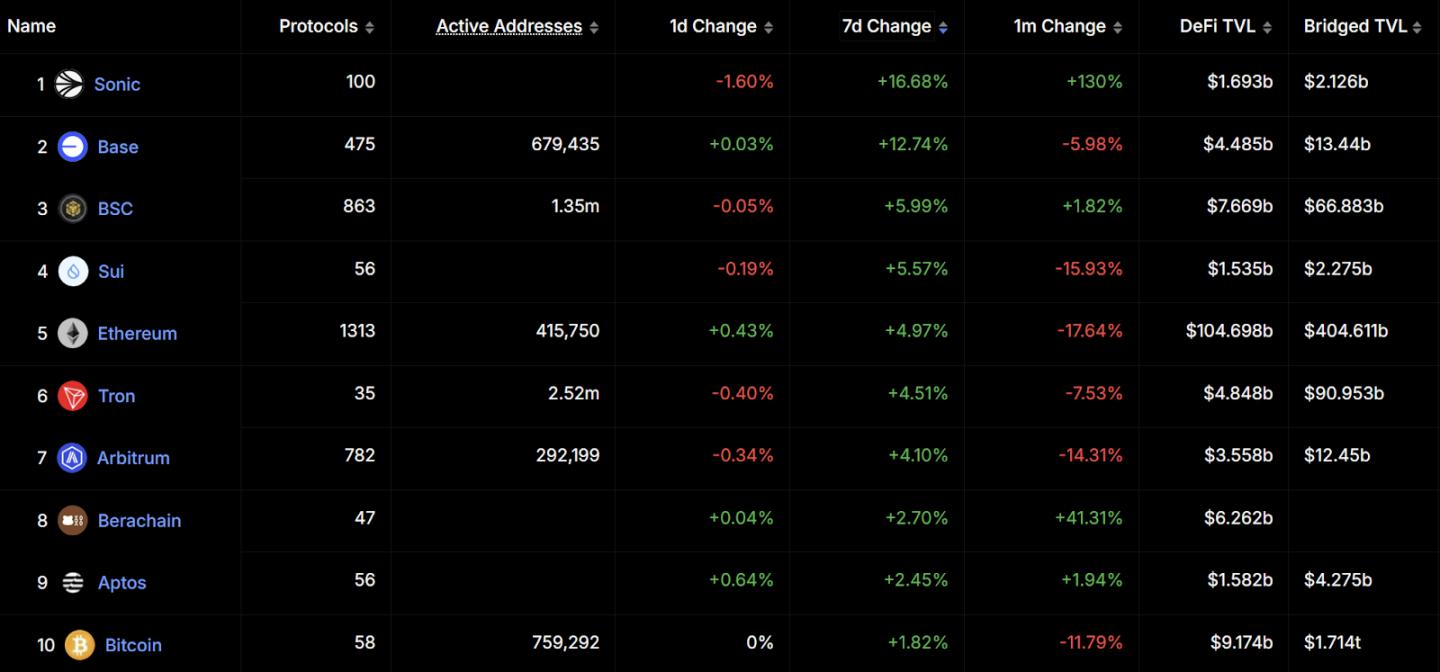Click the BSC chain logo icon
The width and height of the screenshot is (1440, 672).
(73, 209)
